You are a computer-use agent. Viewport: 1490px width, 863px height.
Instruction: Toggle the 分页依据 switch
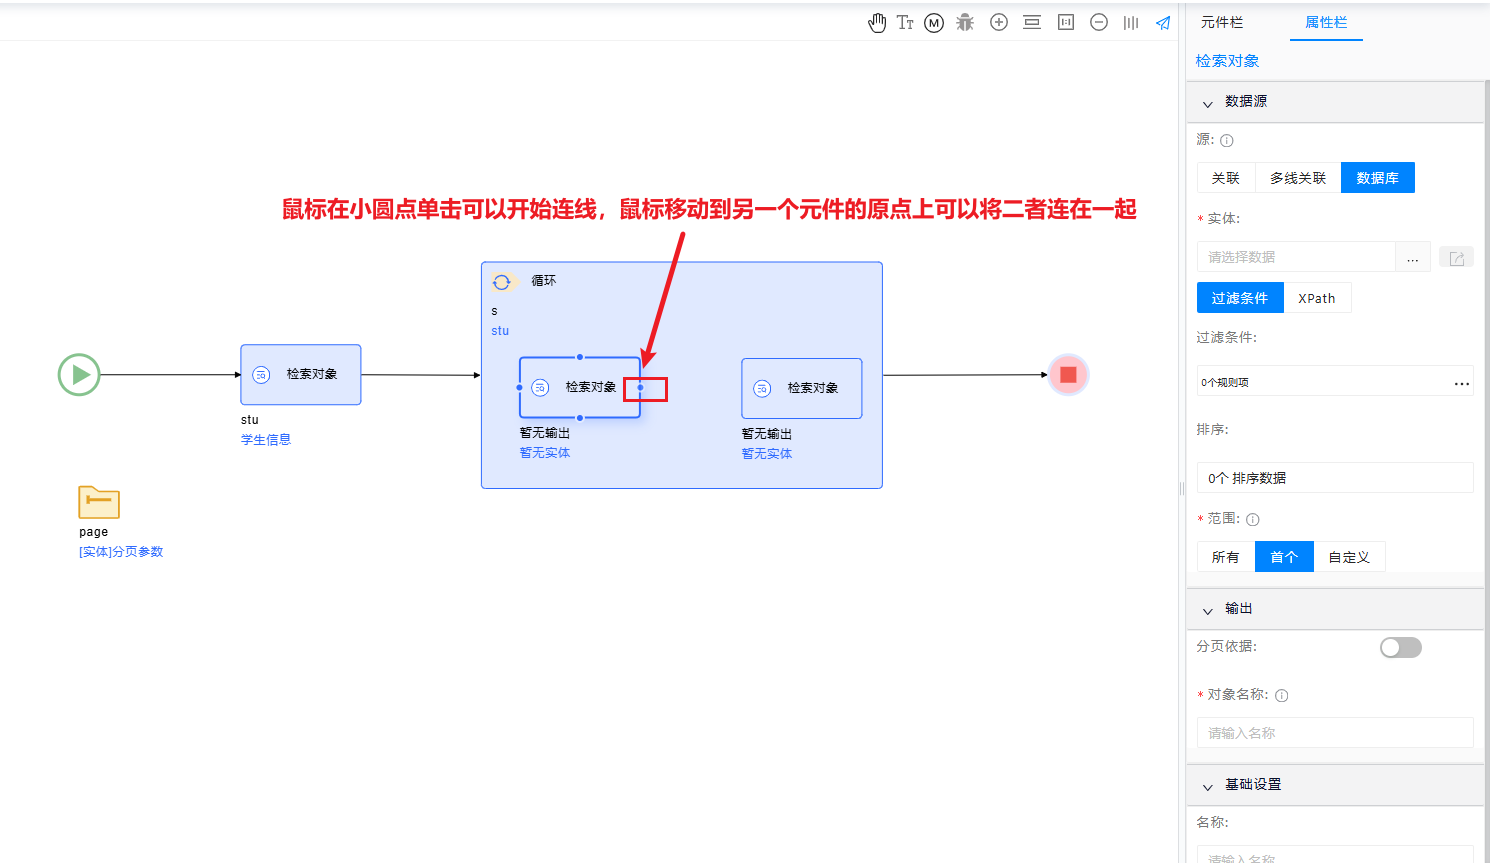[x=1400, y=648]
